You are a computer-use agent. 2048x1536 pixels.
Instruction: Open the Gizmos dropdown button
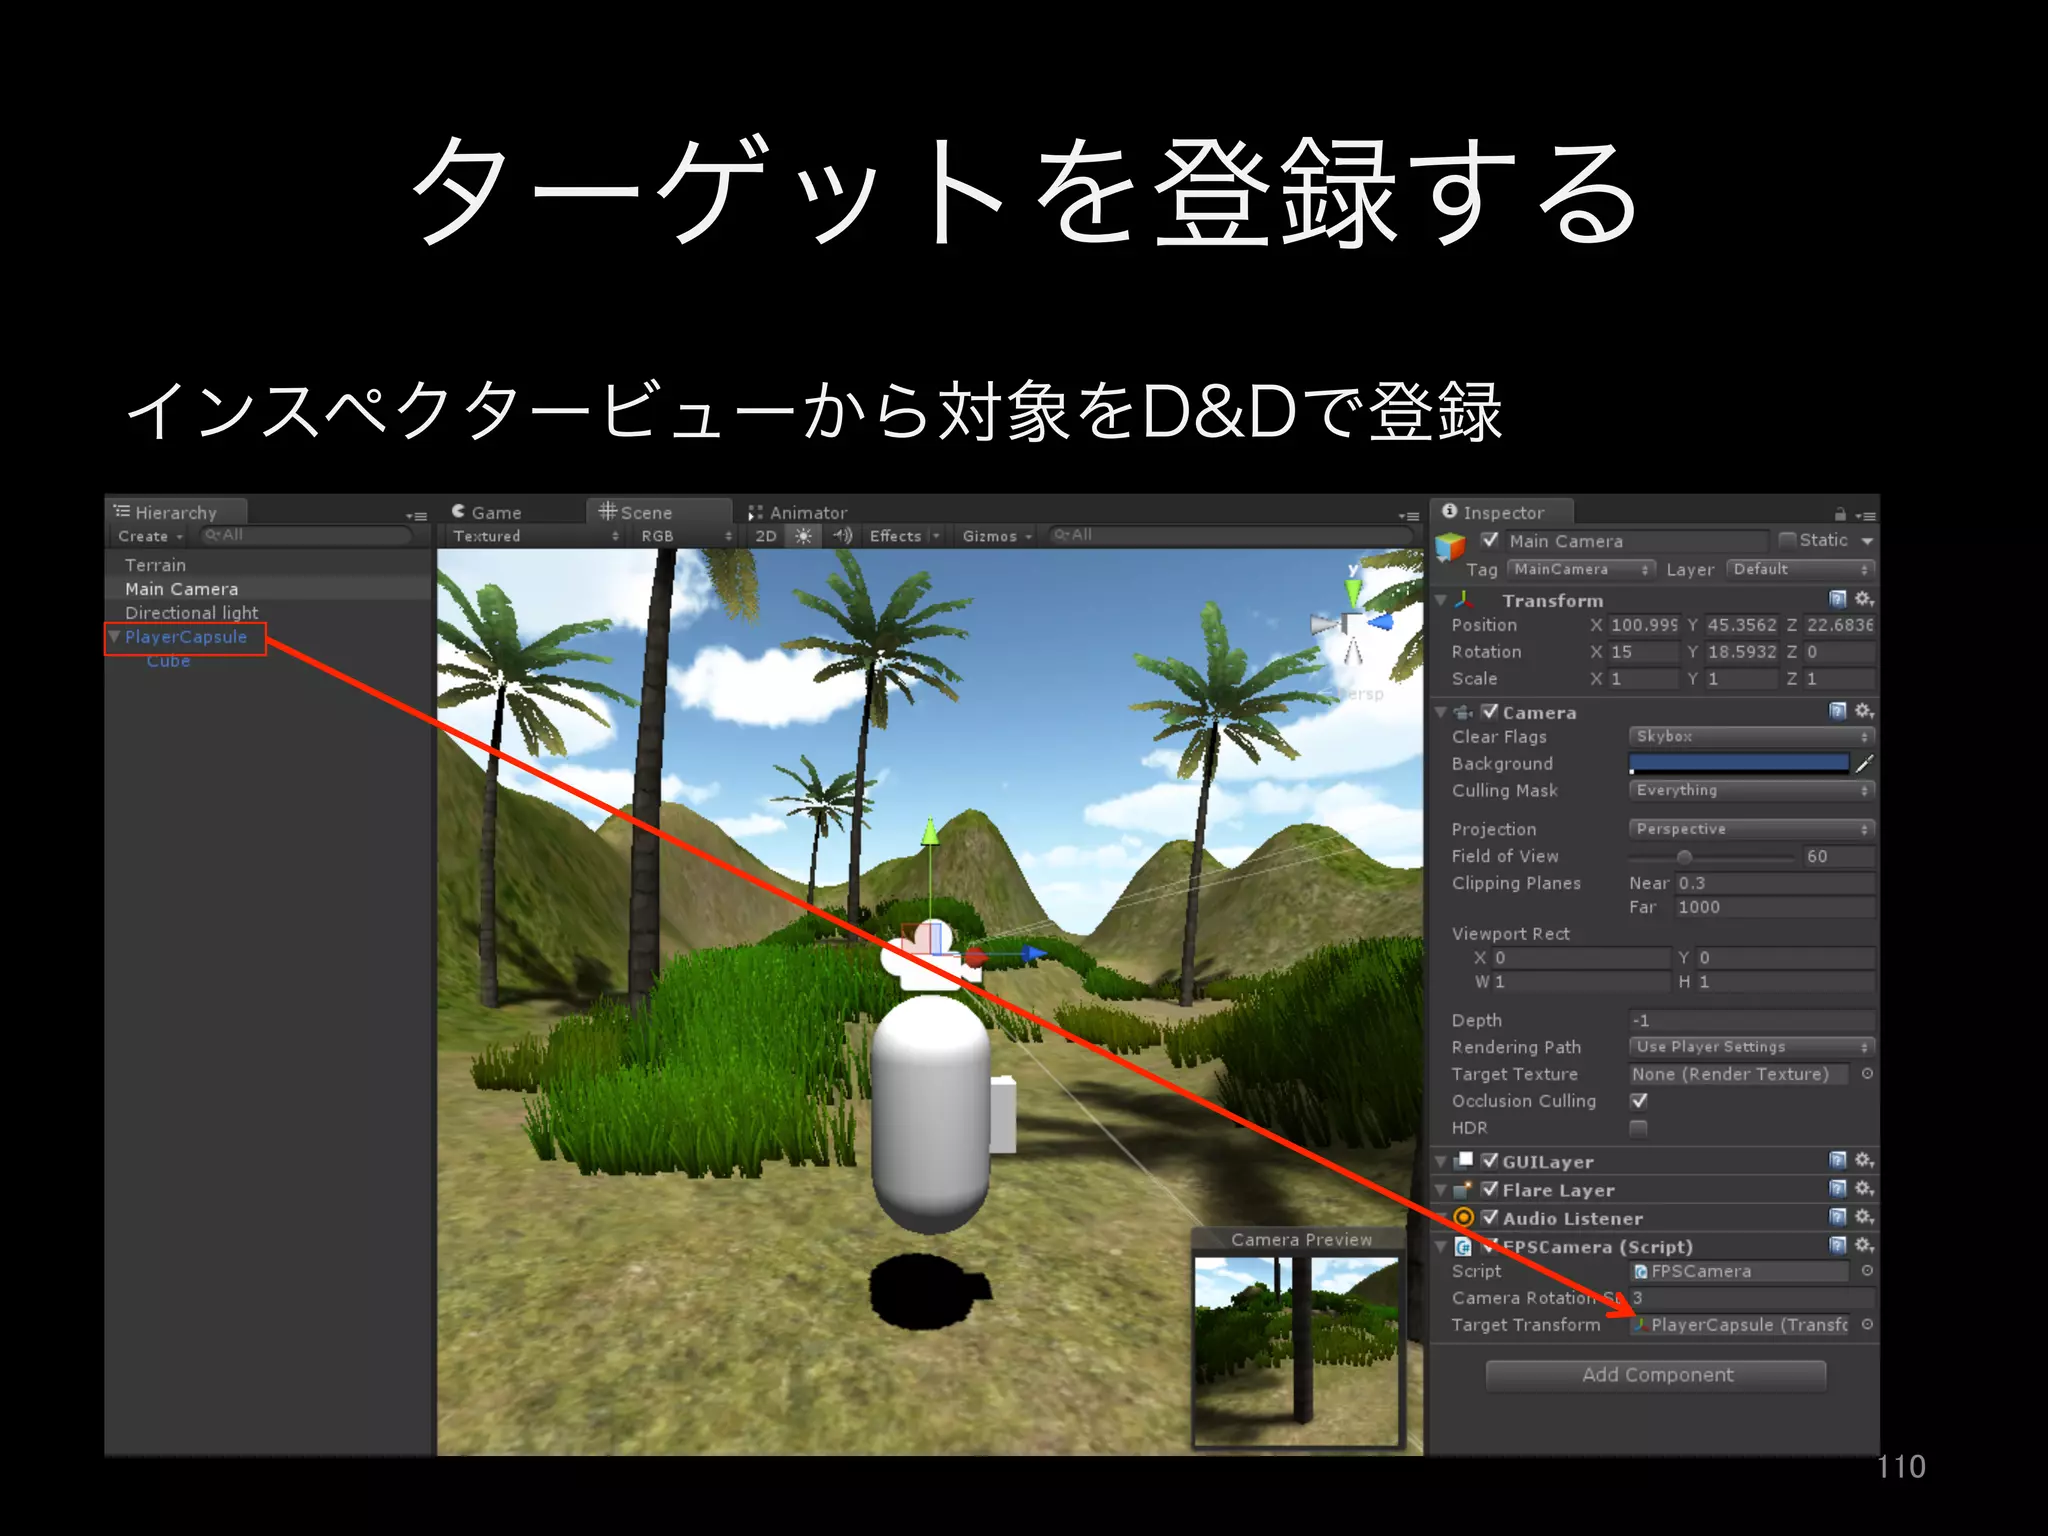(x=997, y=536)
